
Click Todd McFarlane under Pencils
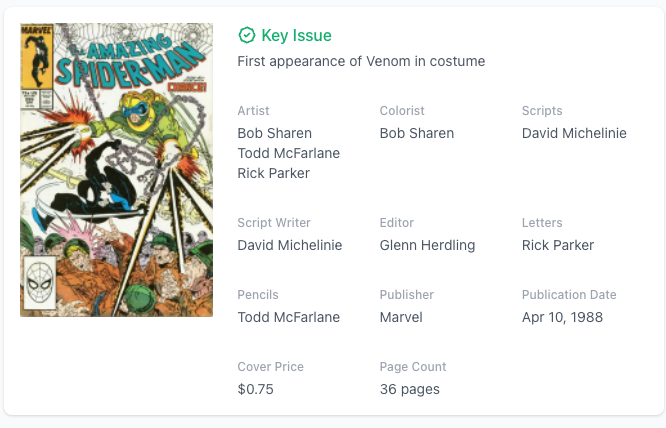point(288,317)
